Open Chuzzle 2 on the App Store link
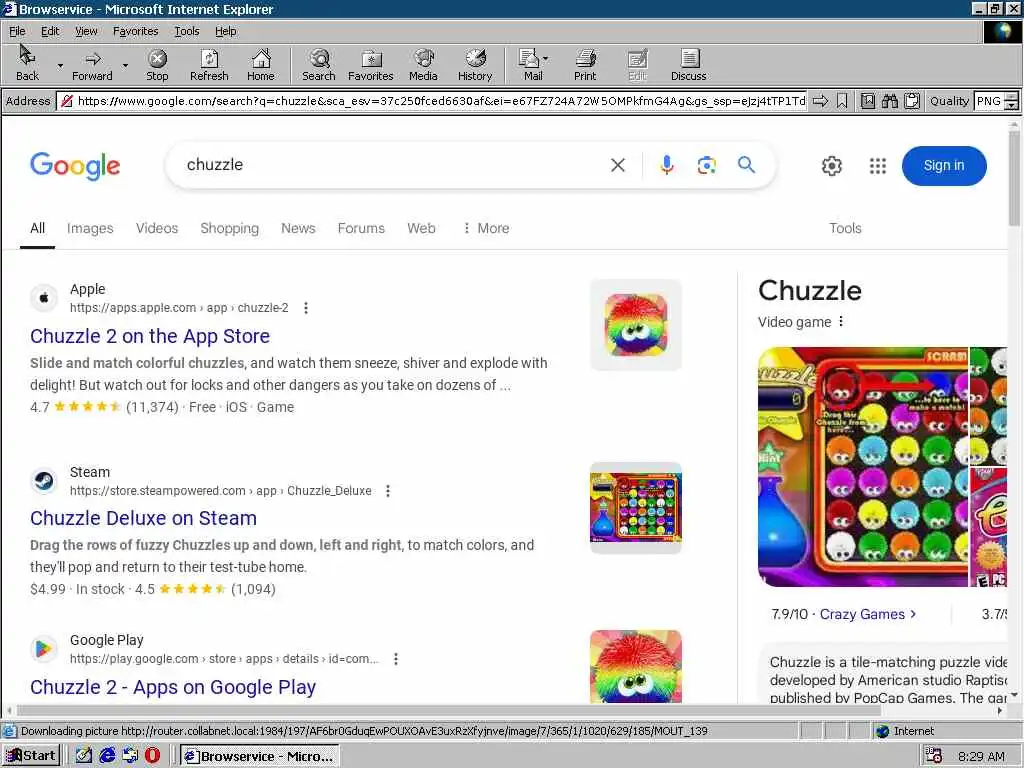The height and width of the screenshot is (768, 1024). (x=150, y=336)
